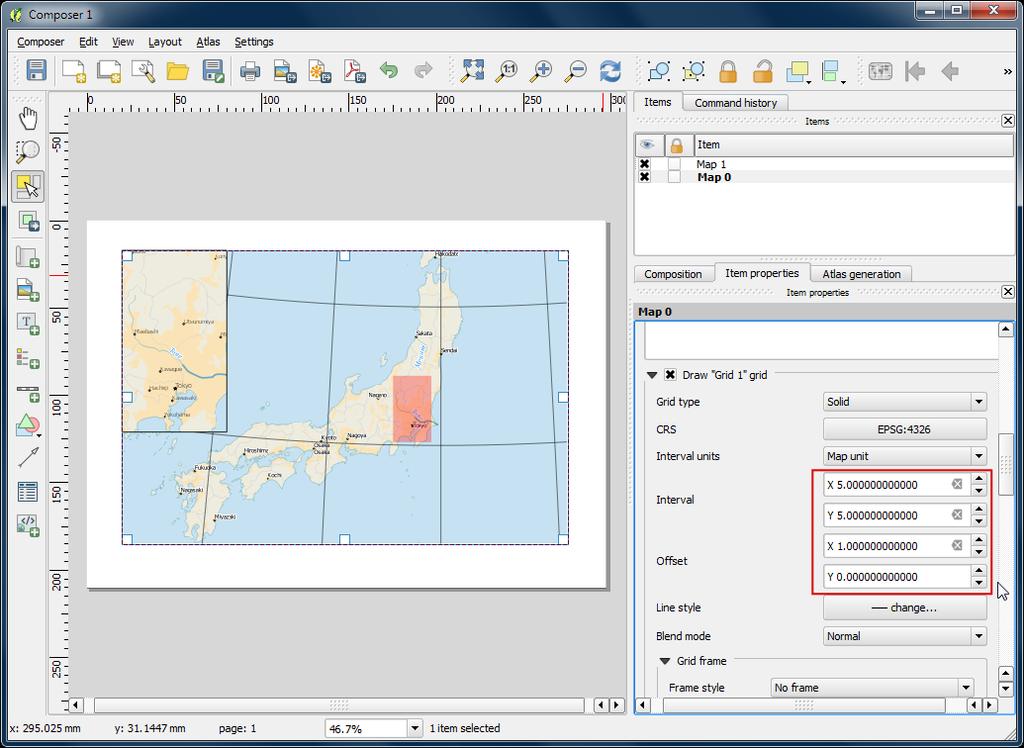Refresh the composer view
This screenshot has height=748, width=1024.
[x=611, y=71]
